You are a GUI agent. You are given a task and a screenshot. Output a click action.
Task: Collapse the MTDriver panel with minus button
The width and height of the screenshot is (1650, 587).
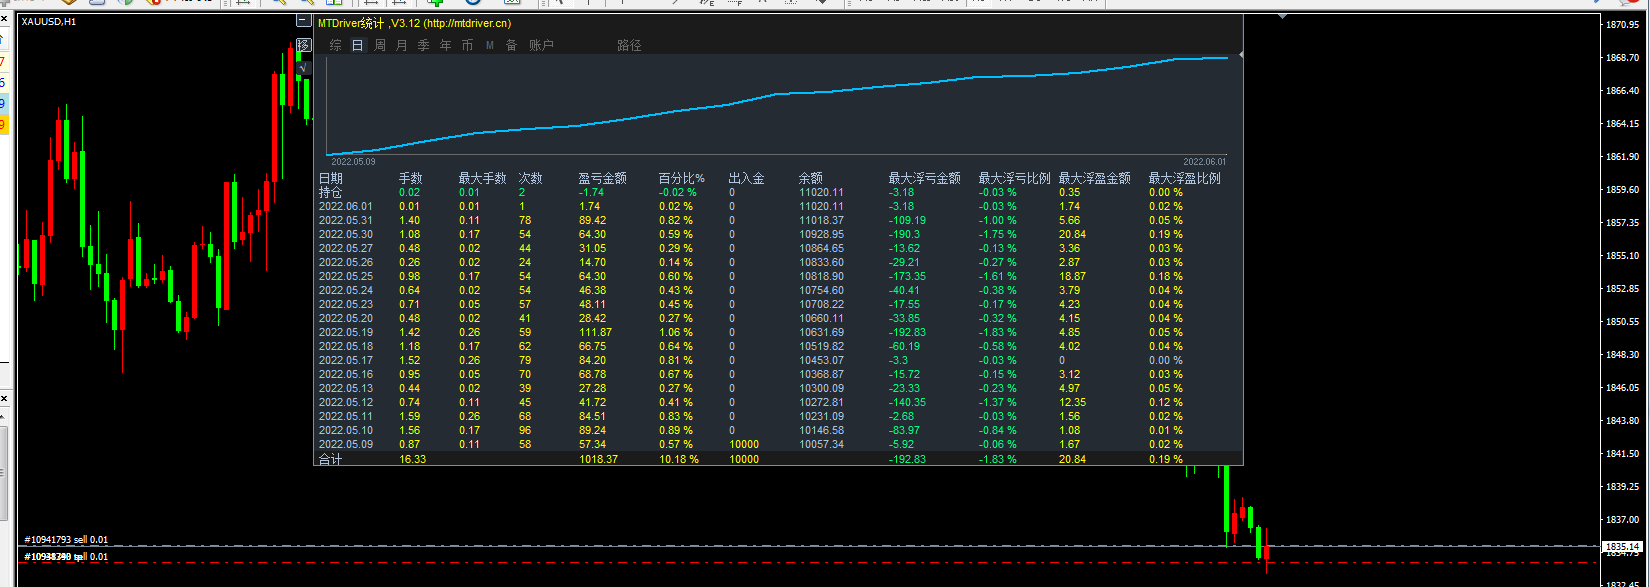304,21
